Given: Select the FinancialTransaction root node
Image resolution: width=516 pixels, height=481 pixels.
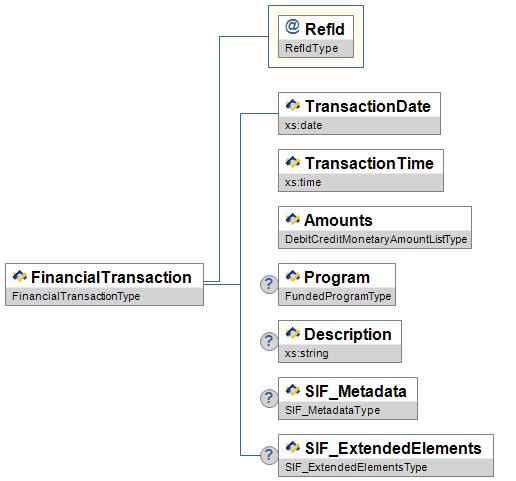Looking at the screenshot, I should [x=104, y=284].
